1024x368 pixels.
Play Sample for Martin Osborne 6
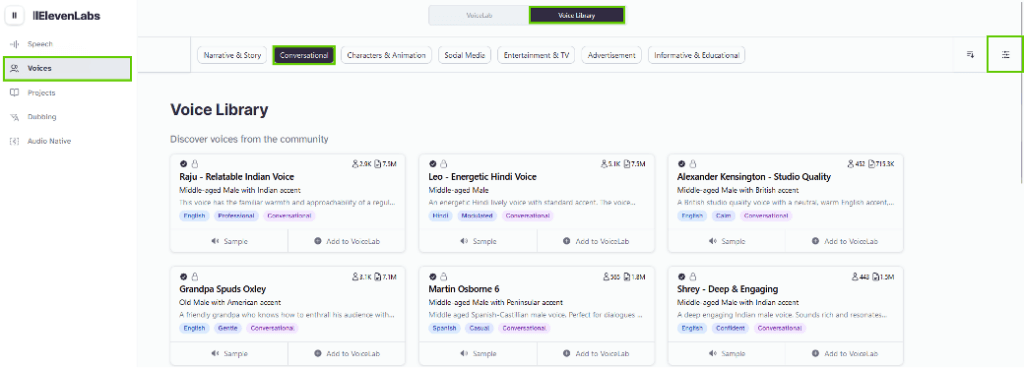click(478, 353)
